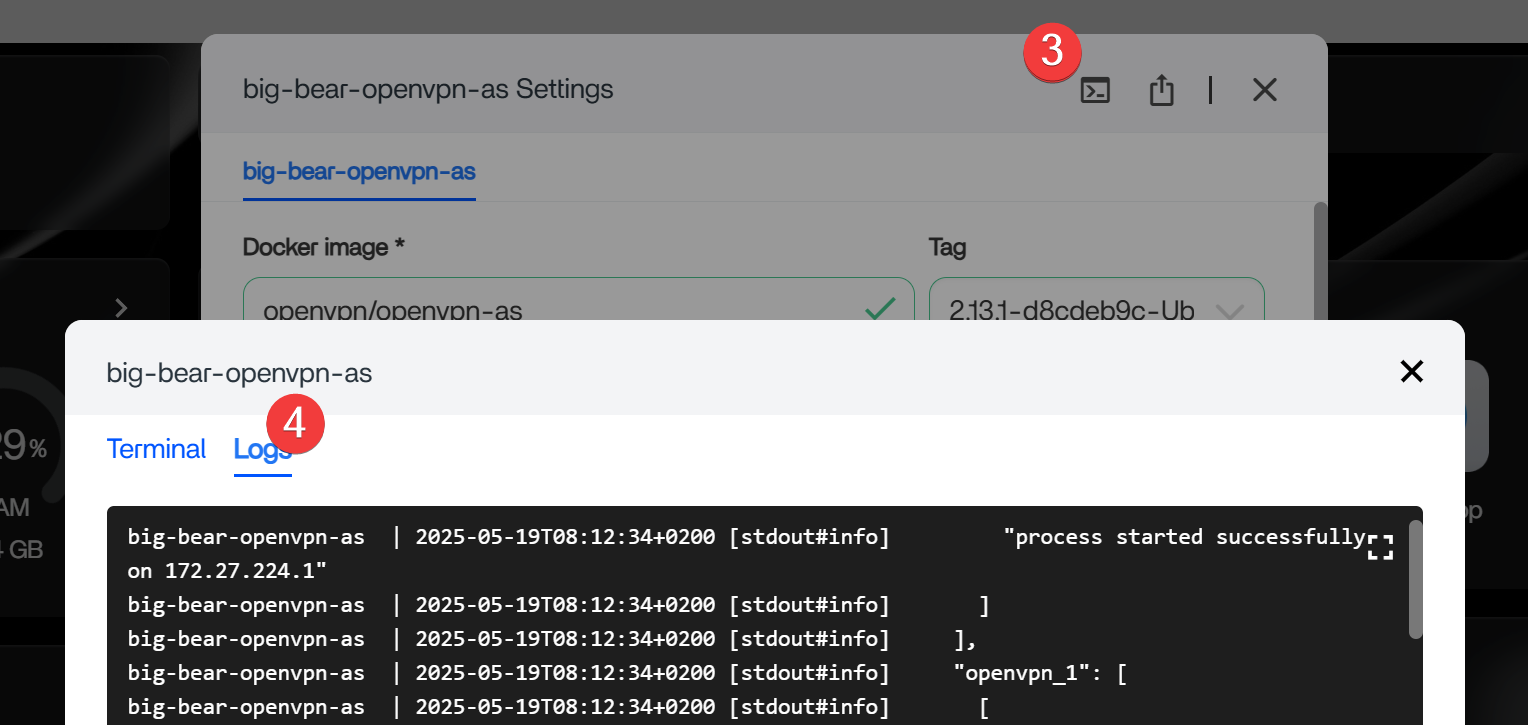Click the "Docker image *" label
Screen dimensions: 1528x725
point(324,246)
